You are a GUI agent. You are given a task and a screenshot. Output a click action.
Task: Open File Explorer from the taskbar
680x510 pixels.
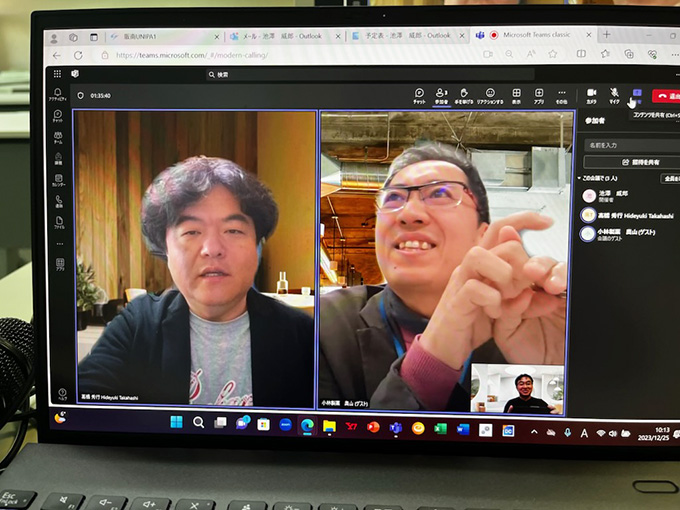click(x=329, y=426)
